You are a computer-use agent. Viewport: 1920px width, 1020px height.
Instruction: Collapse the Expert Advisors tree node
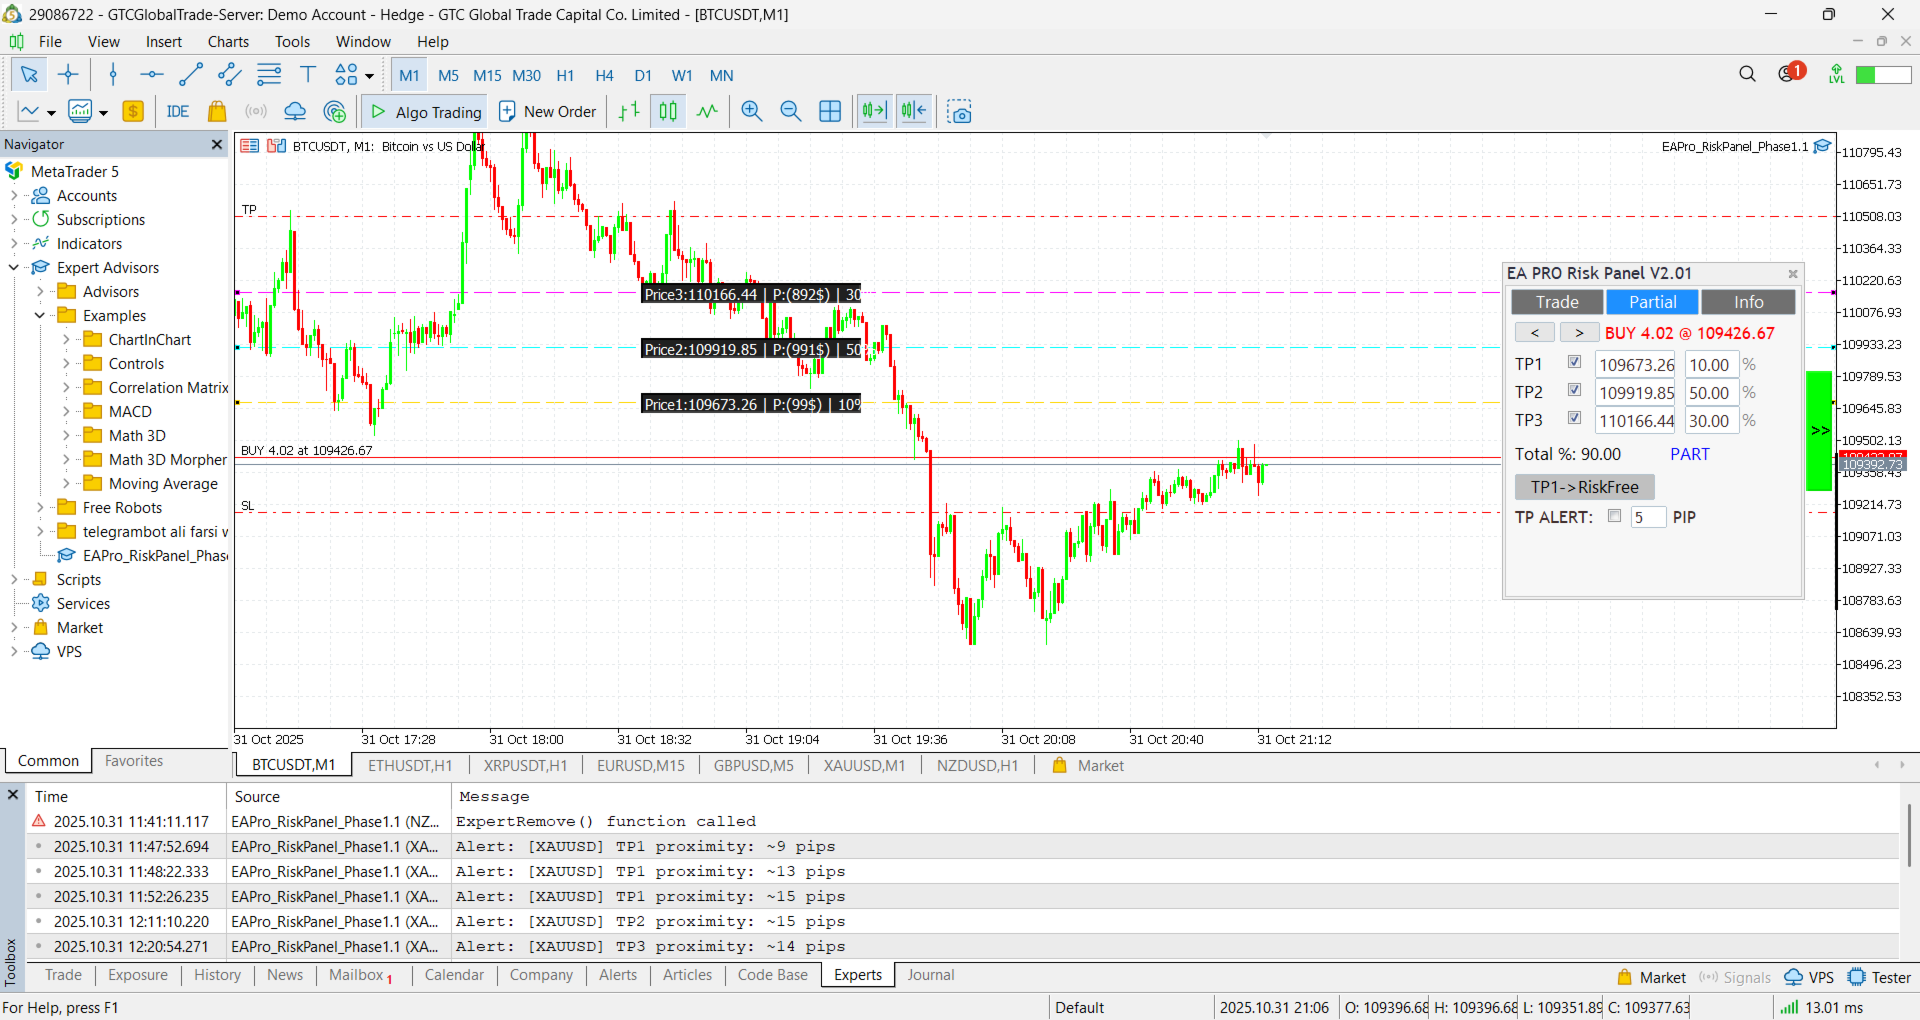[14, 268]
